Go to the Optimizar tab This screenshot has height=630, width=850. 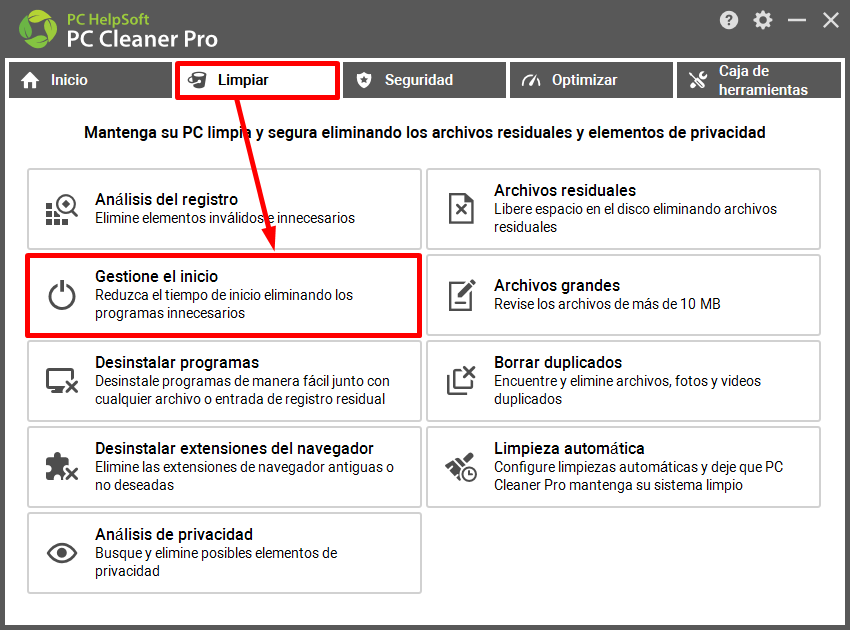tap(591, 80)
